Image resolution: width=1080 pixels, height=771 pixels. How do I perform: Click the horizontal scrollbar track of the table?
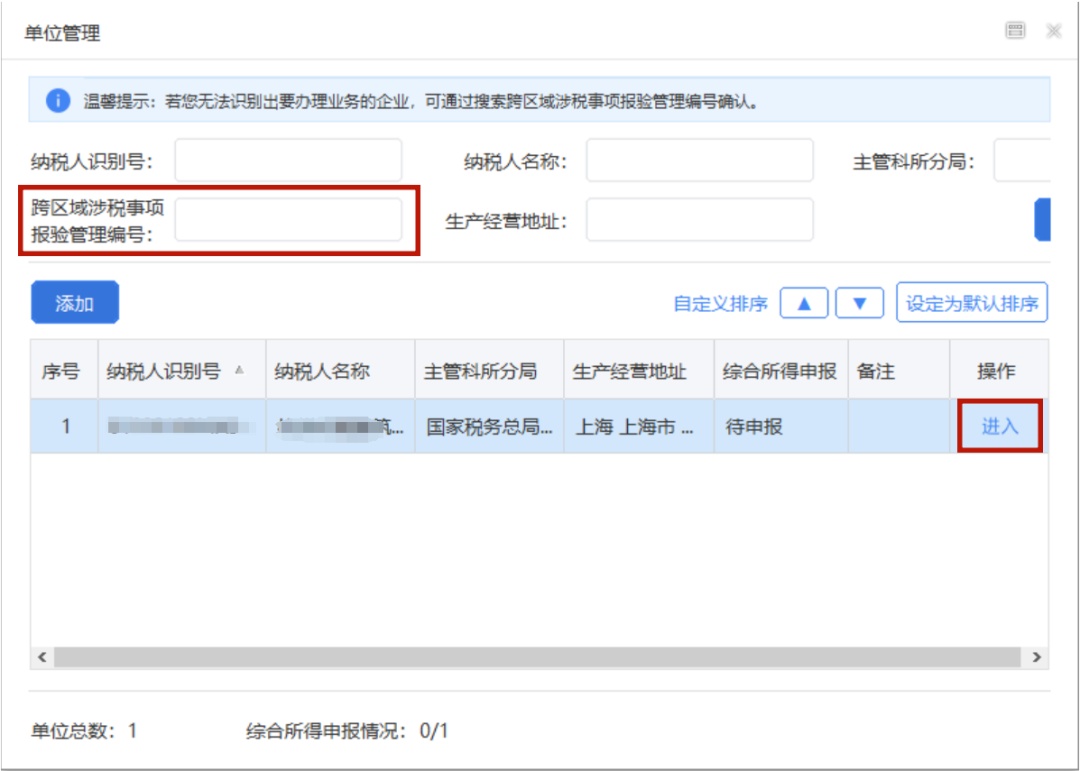[537, 657]
